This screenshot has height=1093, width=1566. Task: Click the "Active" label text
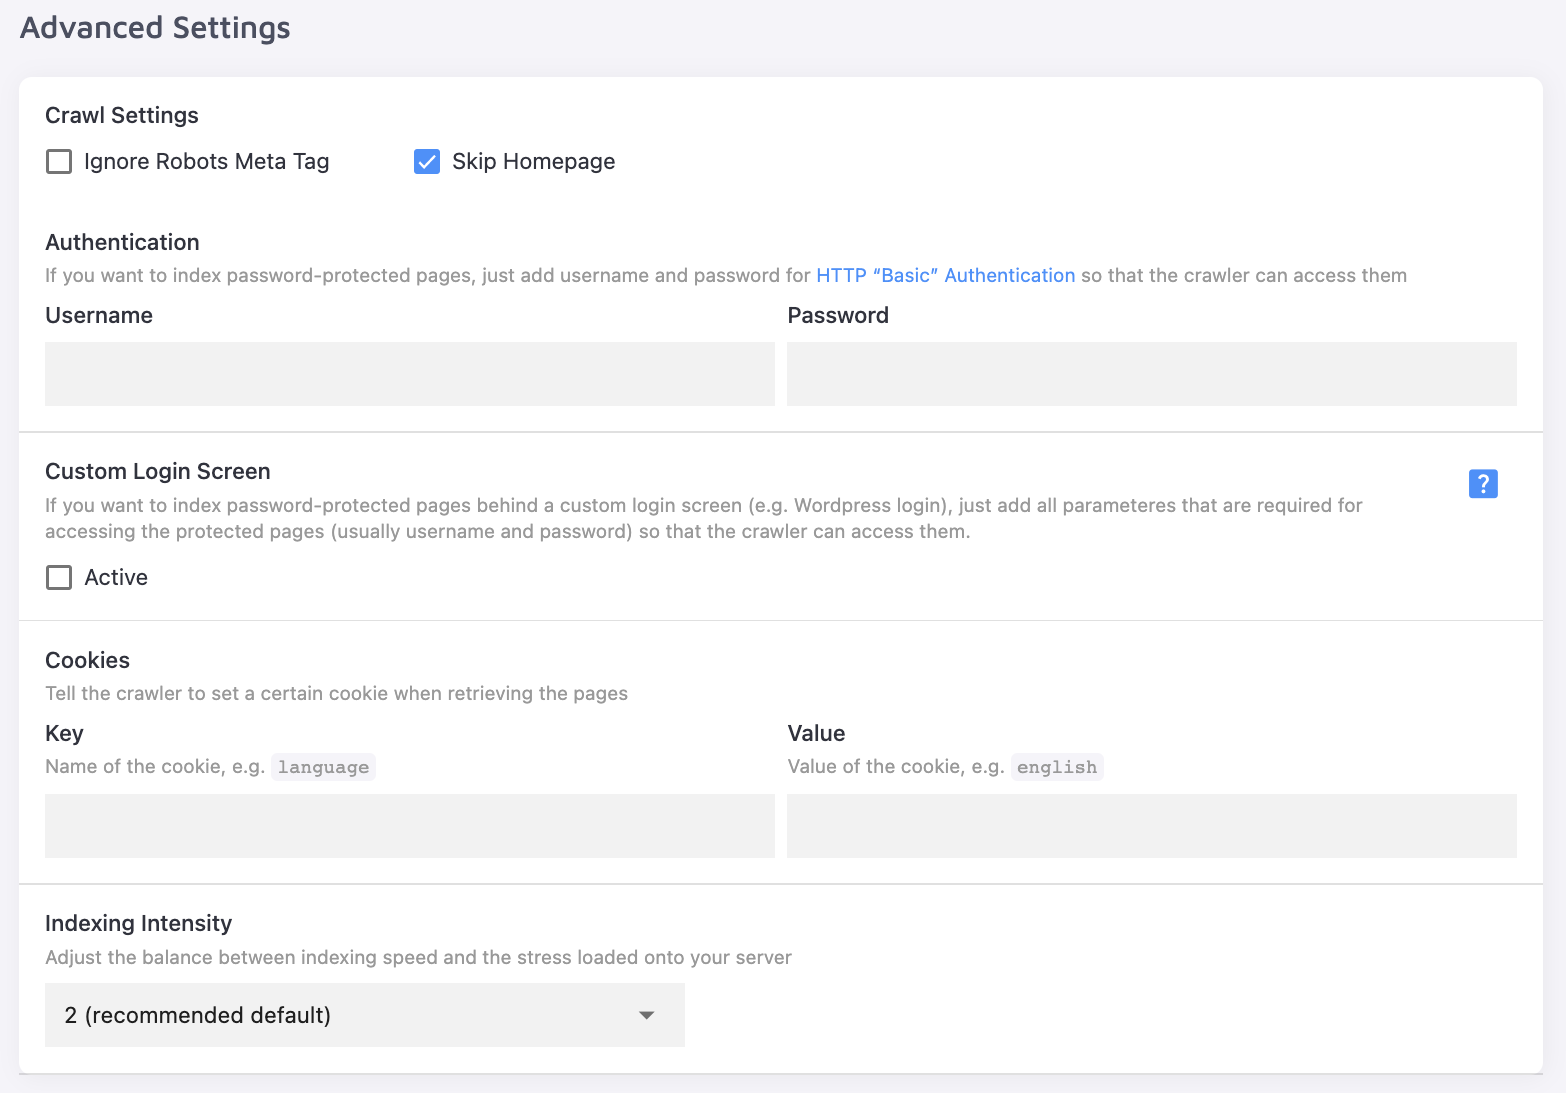click(x=116, y=578)
